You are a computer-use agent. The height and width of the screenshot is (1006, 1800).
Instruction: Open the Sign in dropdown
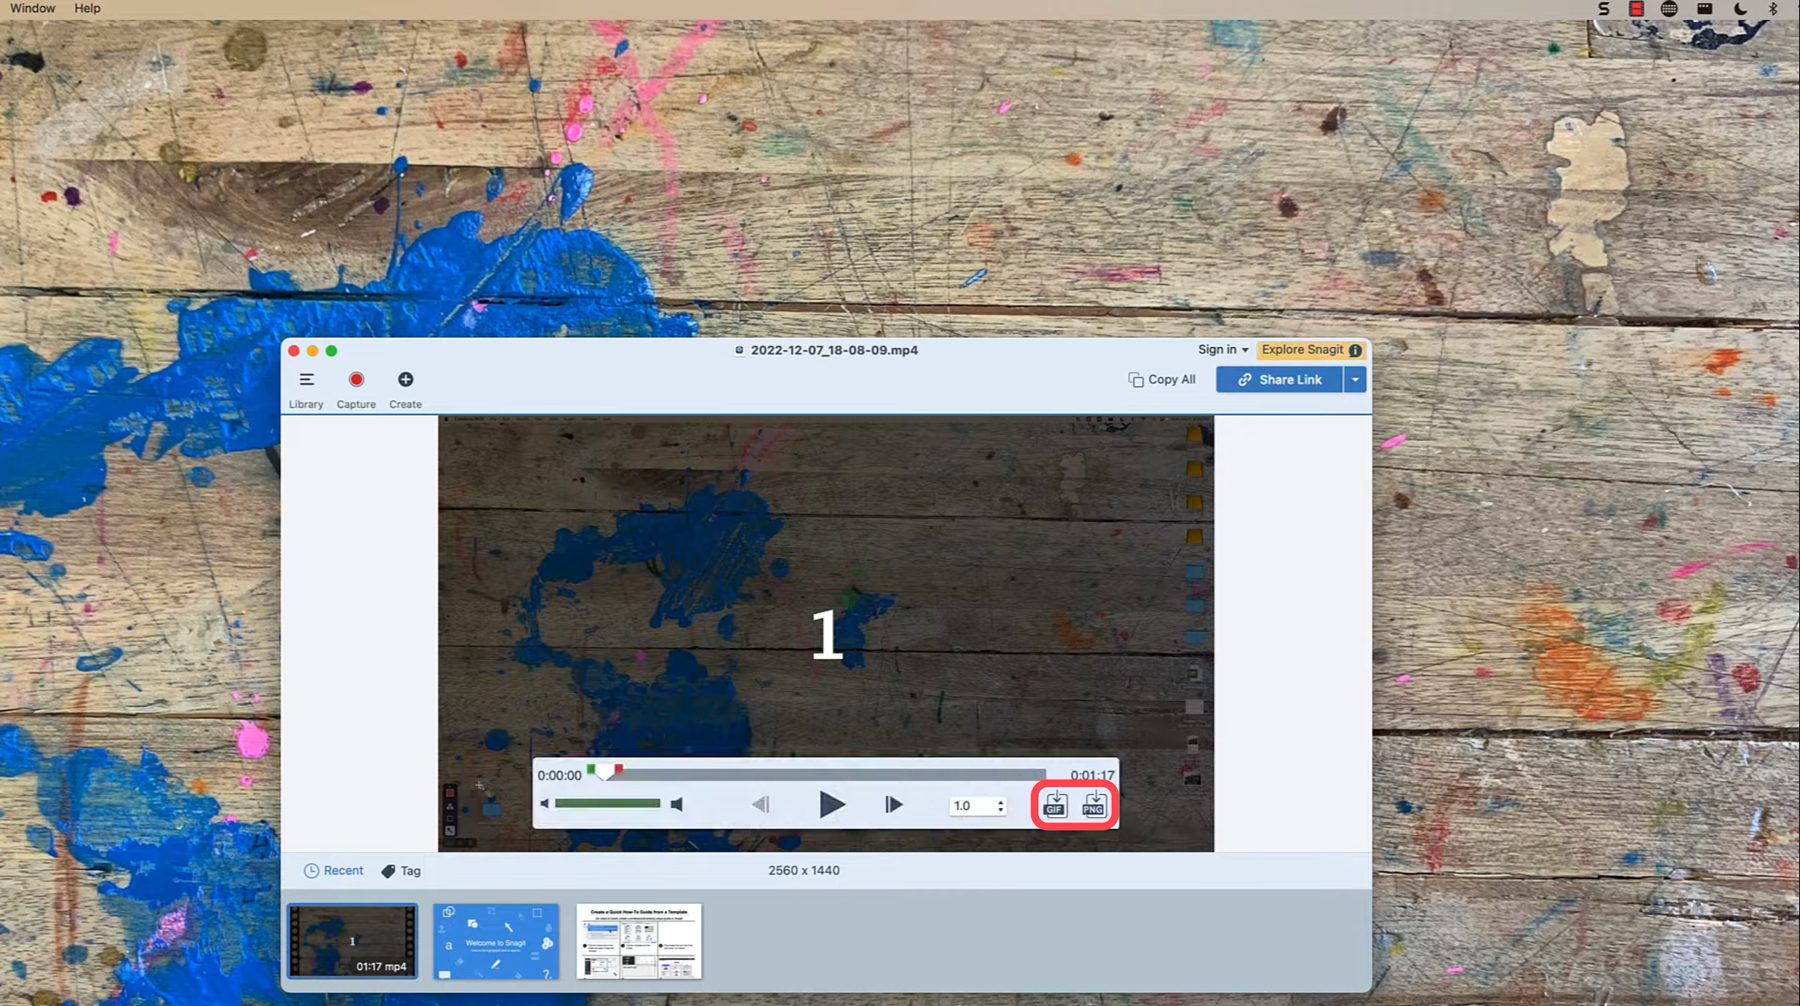(x=1221, y=350)
